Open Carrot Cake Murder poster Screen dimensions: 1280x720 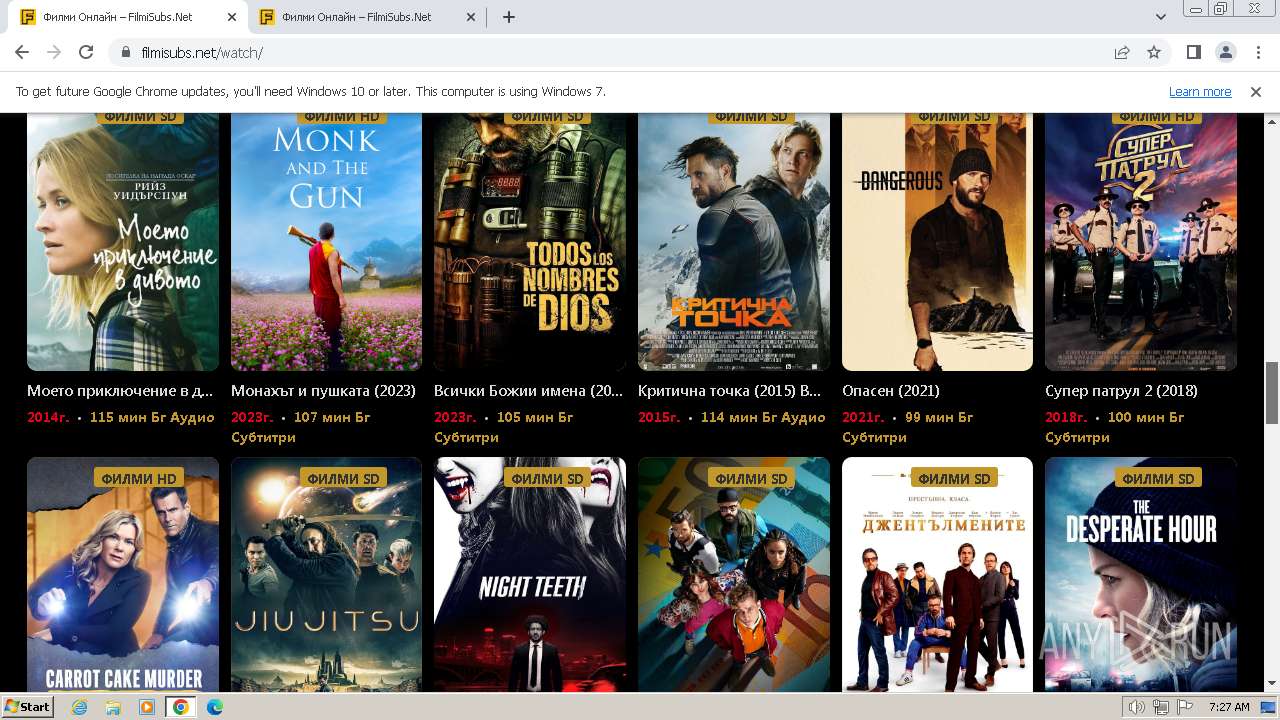click(x=123, y=574)
